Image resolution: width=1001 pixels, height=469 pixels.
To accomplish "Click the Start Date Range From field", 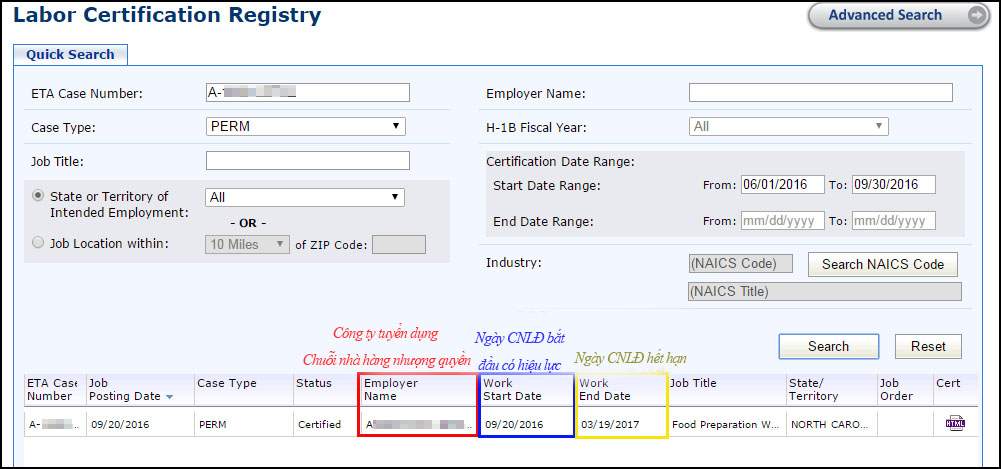I will point(782,185).
